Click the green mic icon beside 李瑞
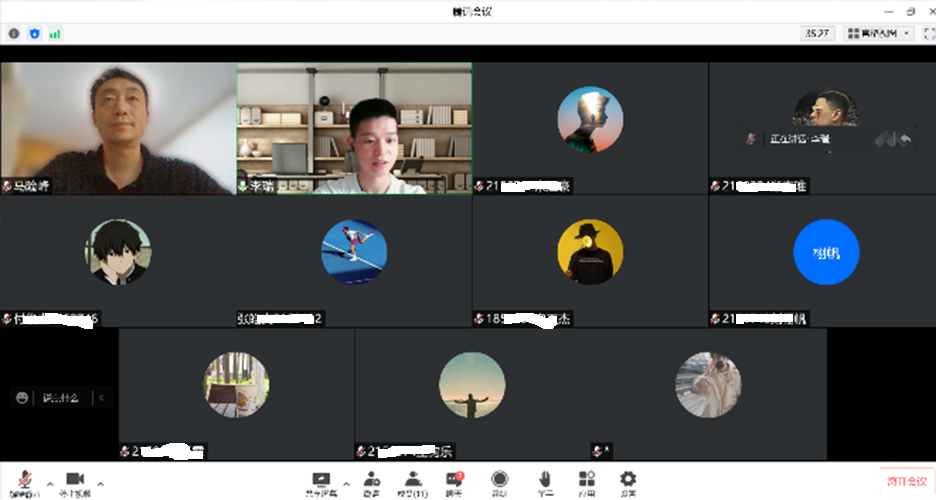The width and height of the screenshot is (936, 500). coord(244,186)
